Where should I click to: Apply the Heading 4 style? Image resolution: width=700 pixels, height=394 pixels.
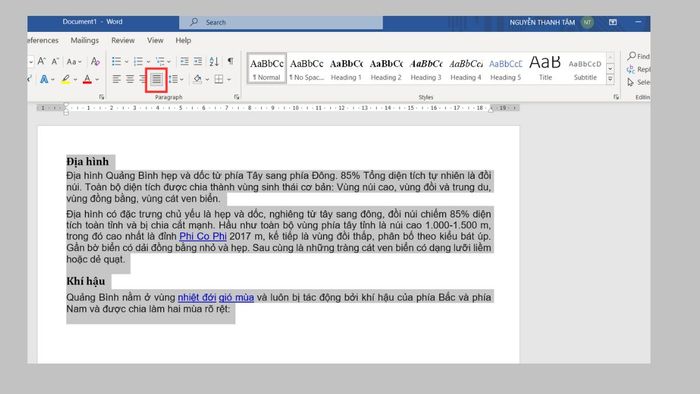click(466, 69)
